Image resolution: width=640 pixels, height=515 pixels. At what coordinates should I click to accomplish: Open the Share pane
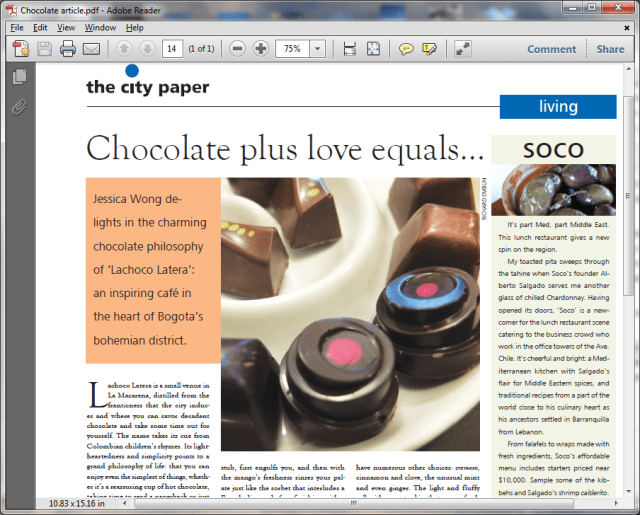click(x=610, y=49)
